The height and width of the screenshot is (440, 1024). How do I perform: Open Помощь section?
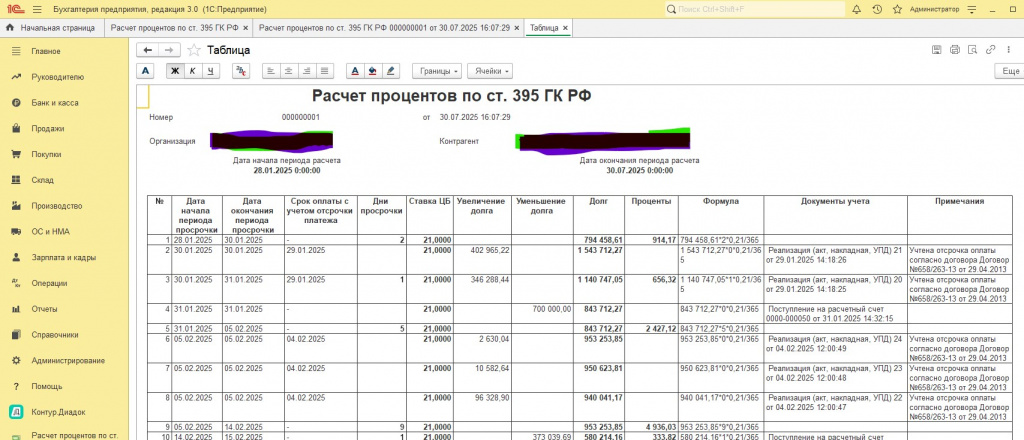click(64, 386)
